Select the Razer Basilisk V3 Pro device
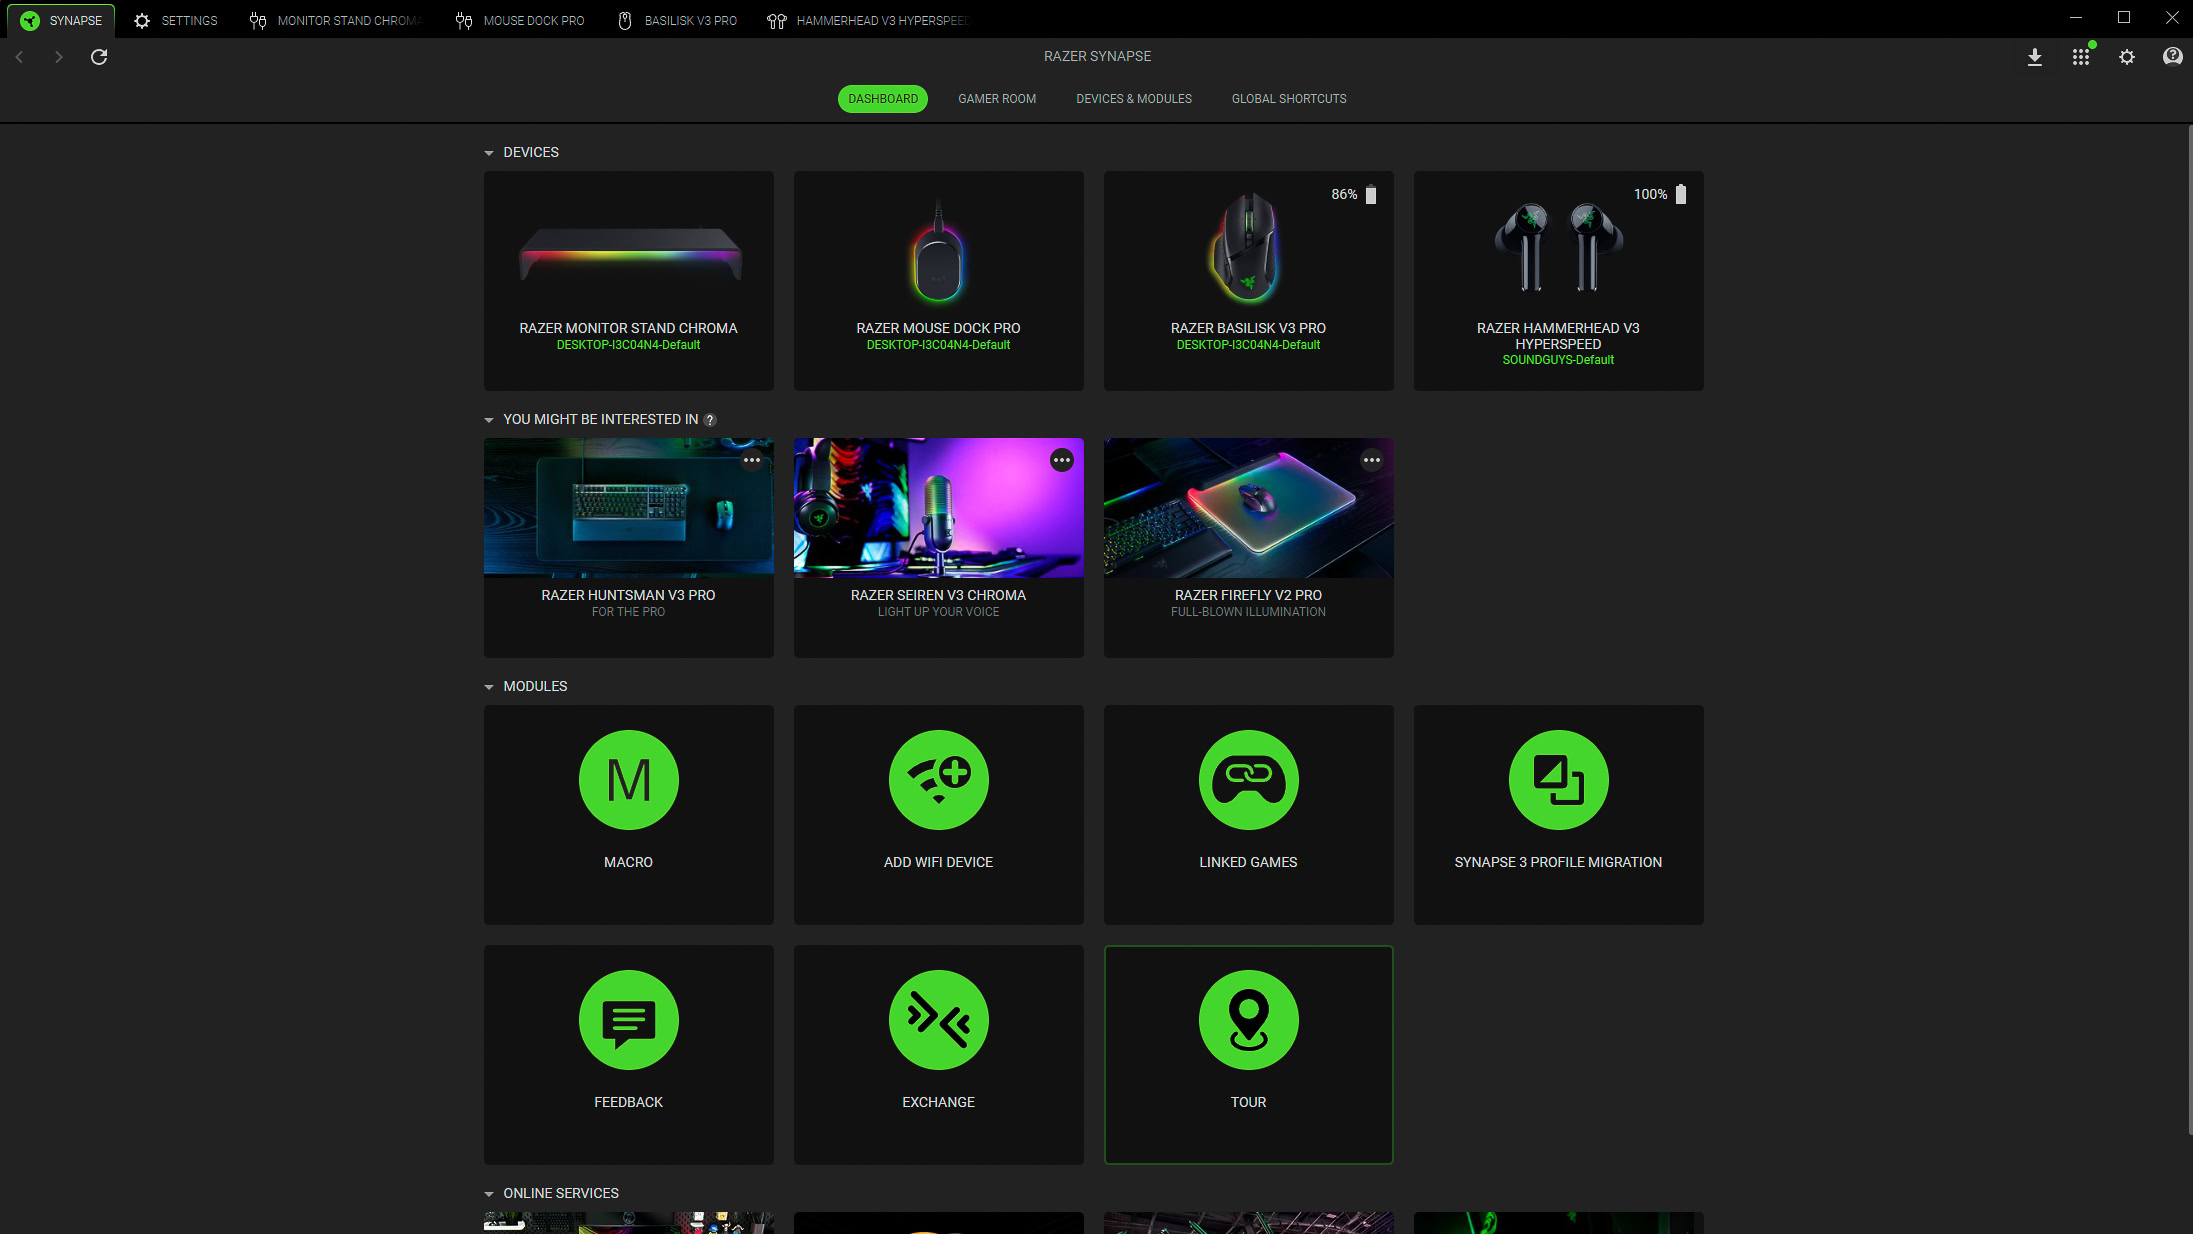 coord(1248,281)
